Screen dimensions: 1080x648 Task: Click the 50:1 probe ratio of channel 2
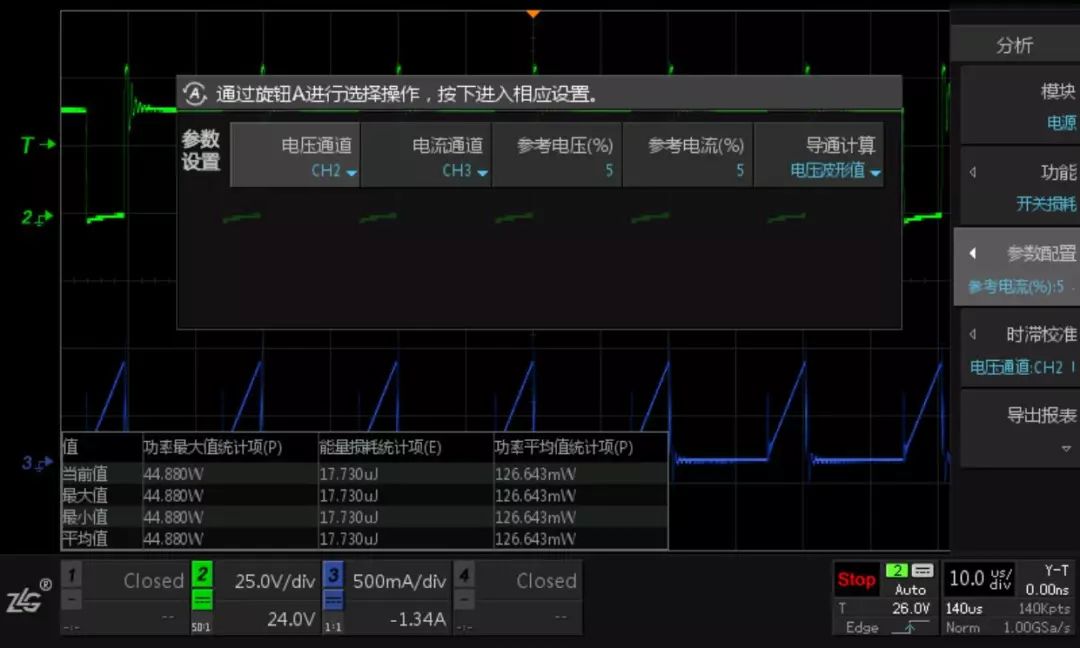click(x=201, y=627)
